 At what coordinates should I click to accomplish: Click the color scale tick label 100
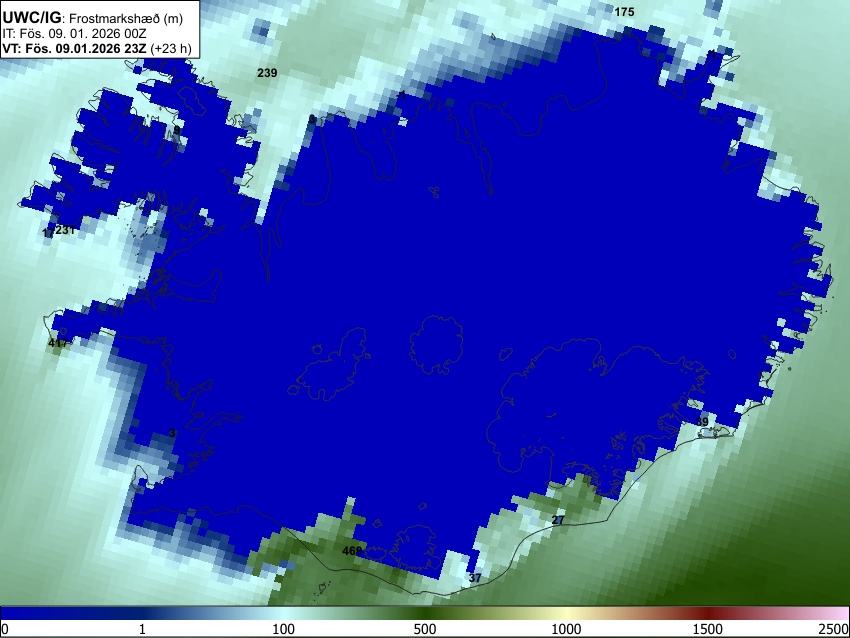click(x=284, y=629)
